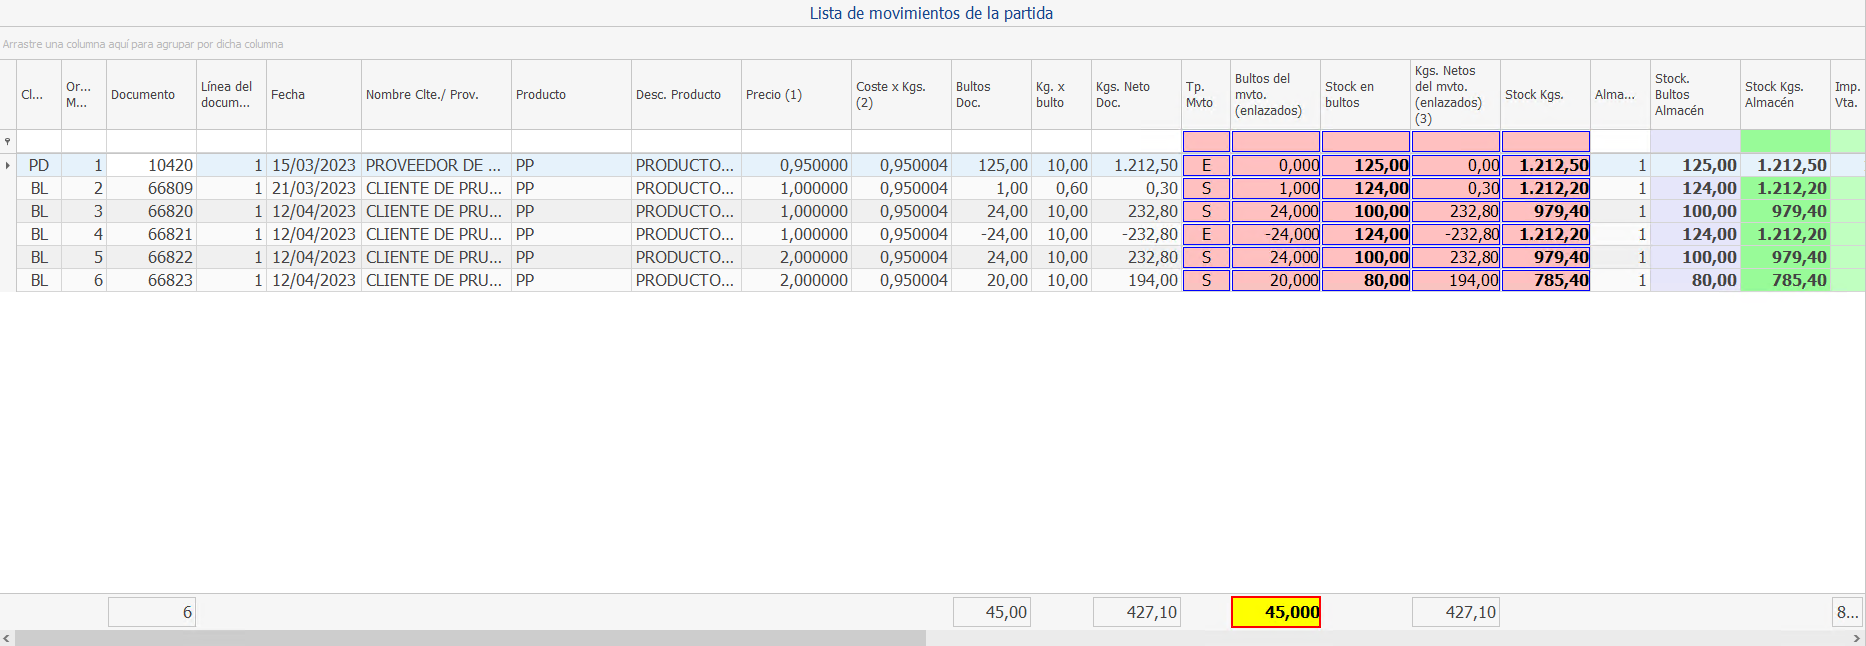Click the Stock Kgs. column header
The image size is (1866, 646).
[1546, 95]
